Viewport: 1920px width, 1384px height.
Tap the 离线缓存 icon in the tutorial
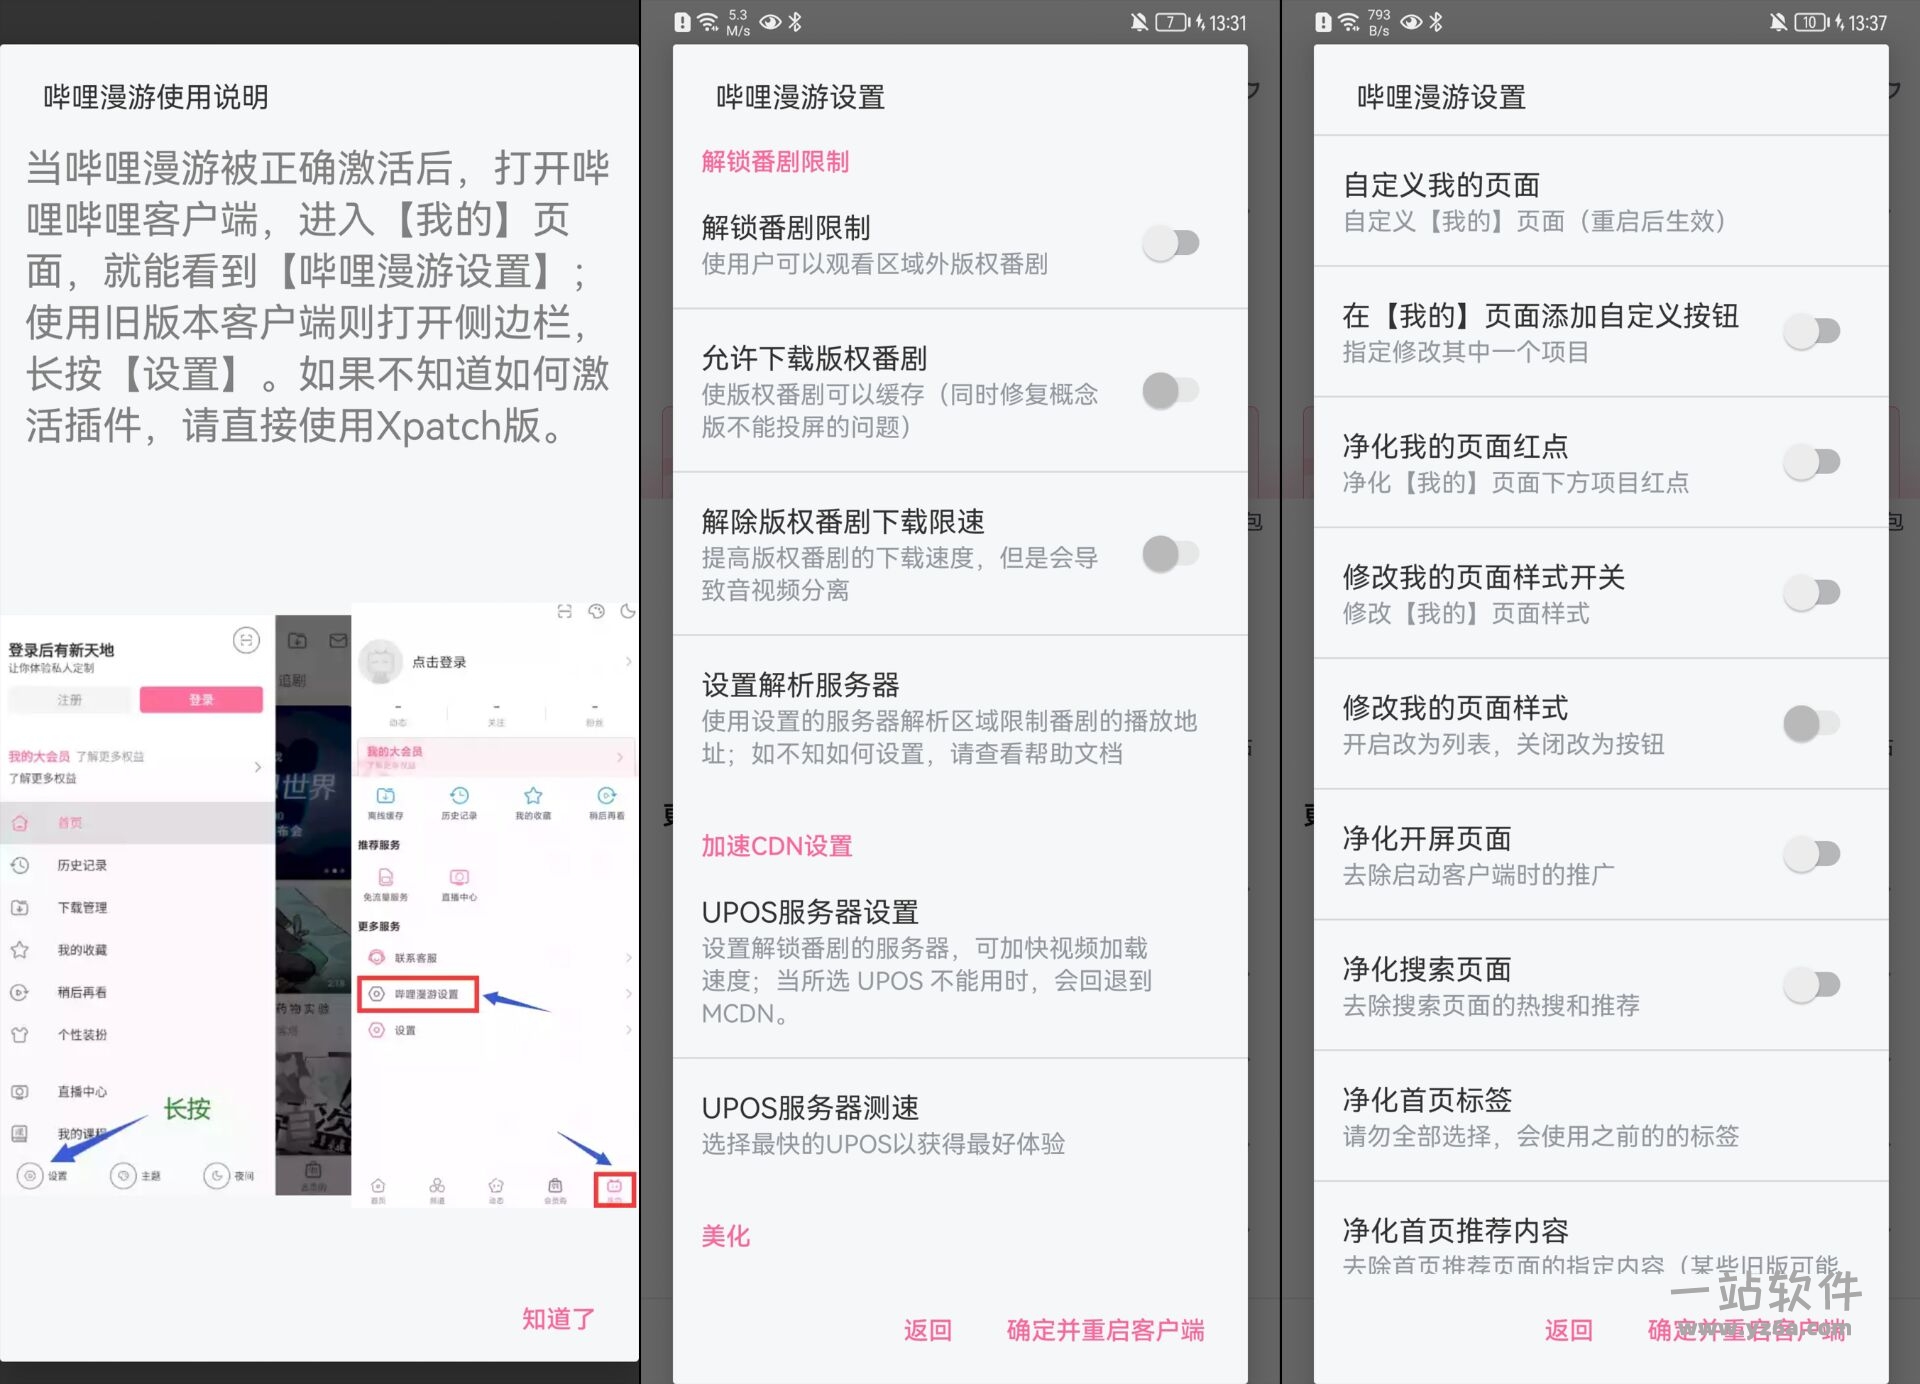pos(385,796)
